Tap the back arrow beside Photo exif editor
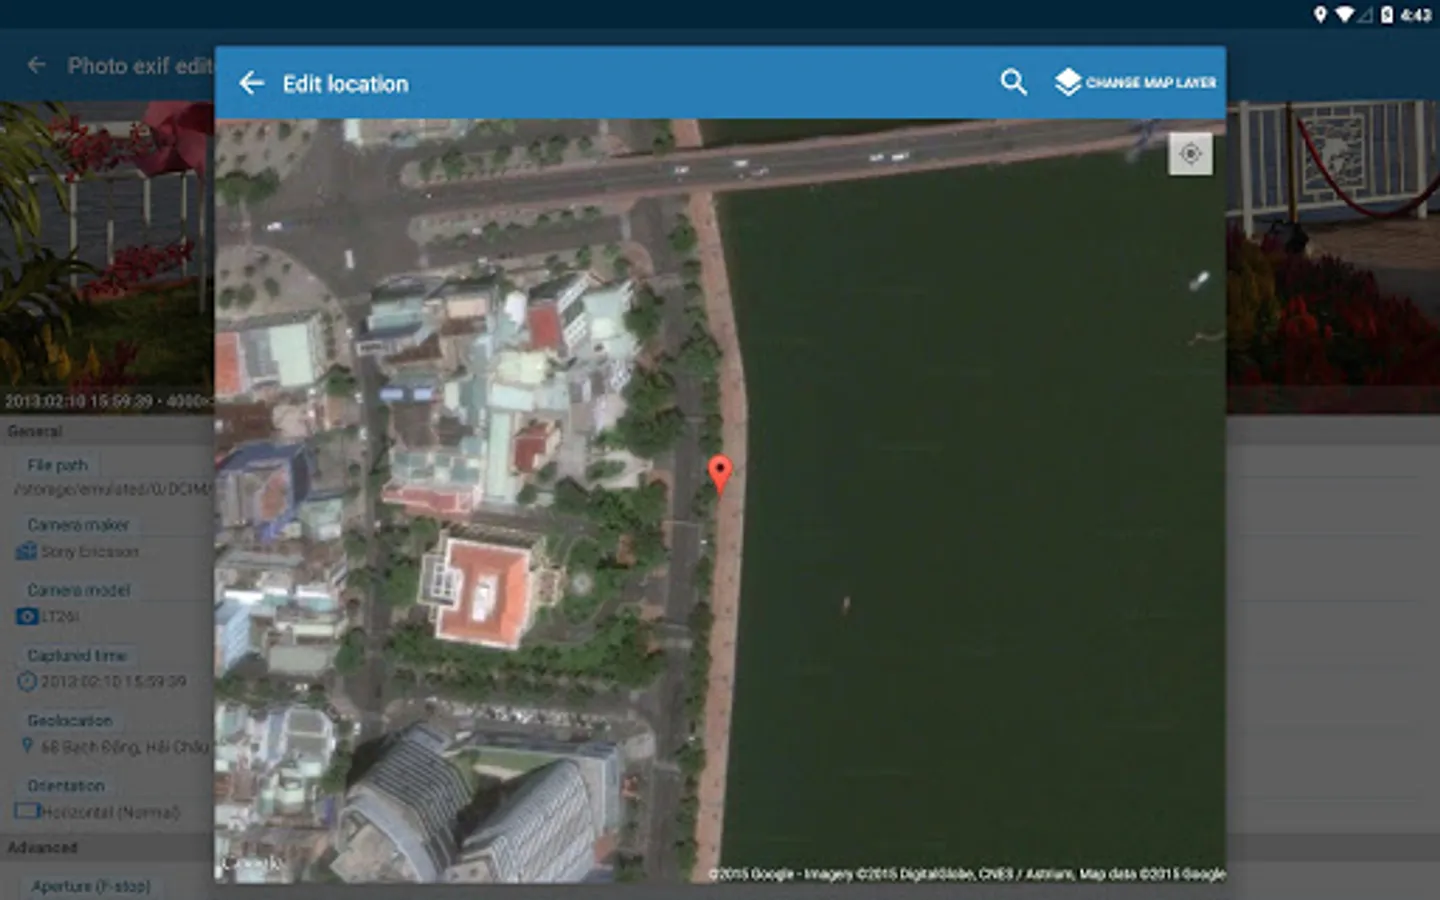Screen dimensions: 1440x900 coord(37,66)
